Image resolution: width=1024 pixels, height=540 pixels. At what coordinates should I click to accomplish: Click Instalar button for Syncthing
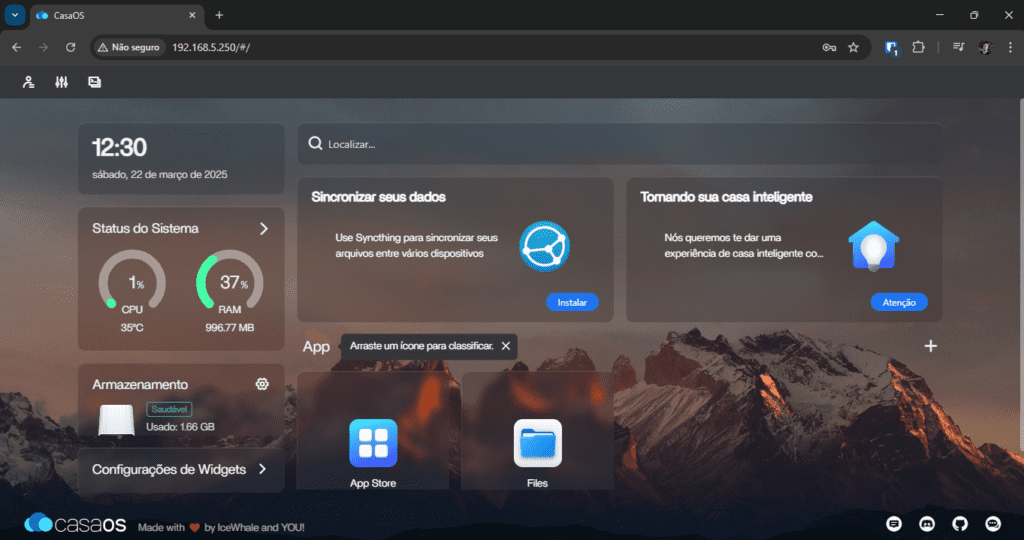(x=572, y=302)
